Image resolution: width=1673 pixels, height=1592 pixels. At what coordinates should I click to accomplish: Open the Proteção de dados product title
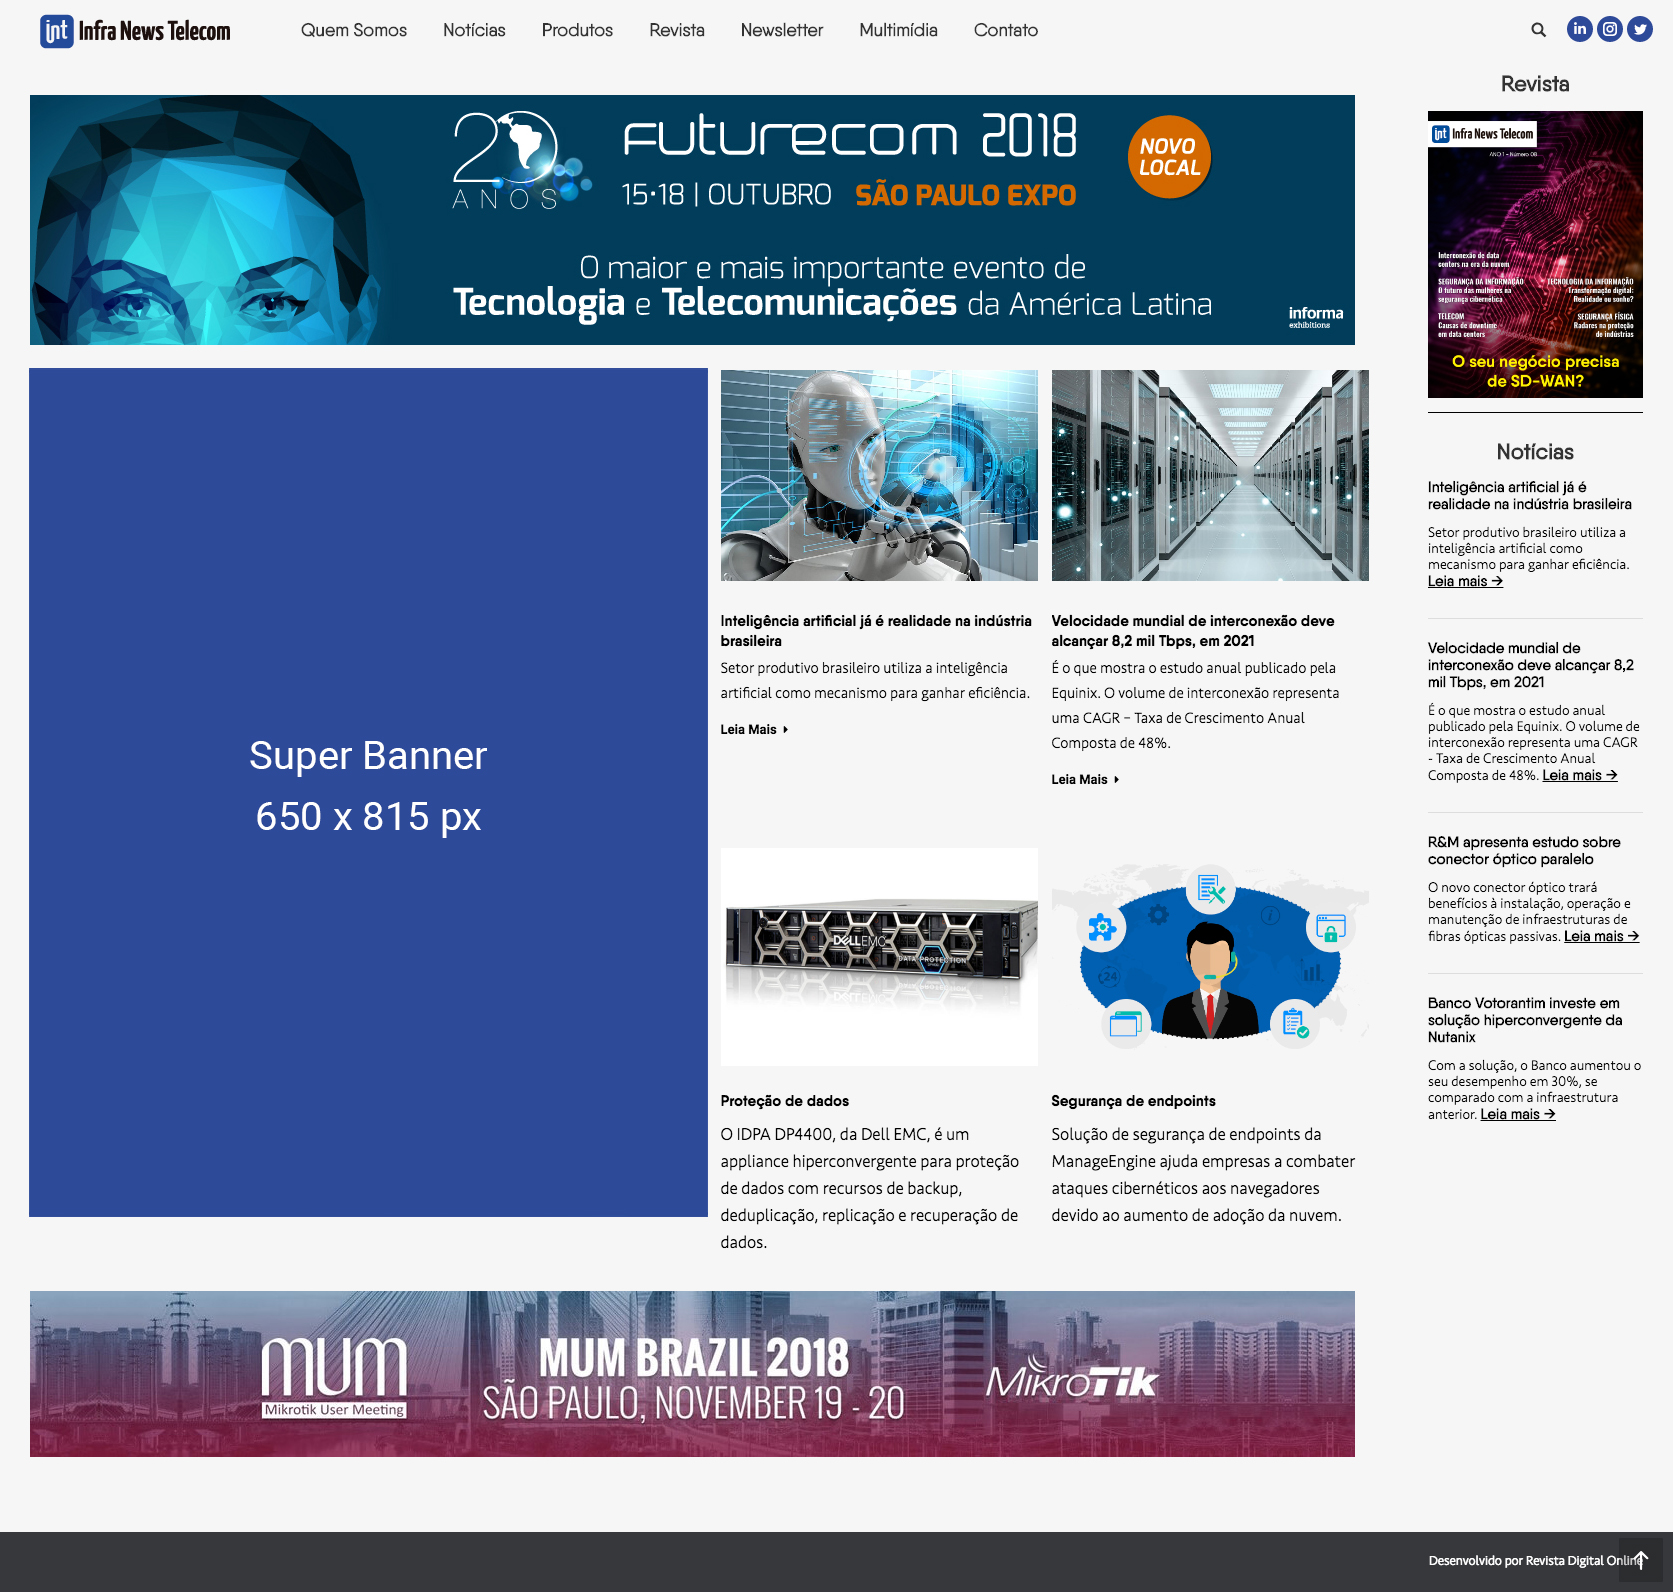click(785, 1101)
